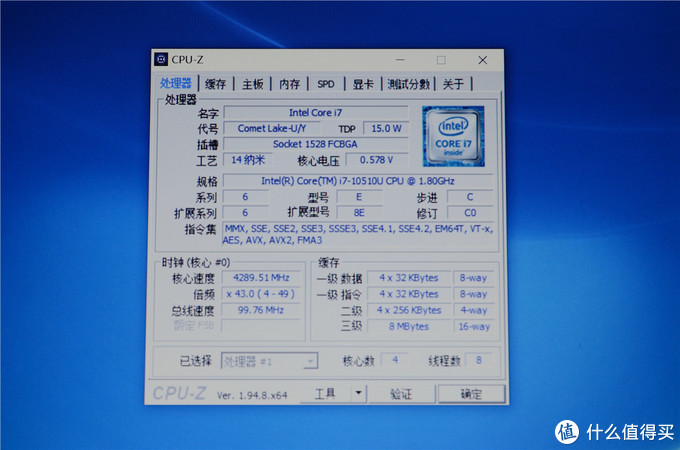Viewport: 680px width, 450px height.
Task: Click the 核心数 value 4
Action: click(x=395, y=360)
